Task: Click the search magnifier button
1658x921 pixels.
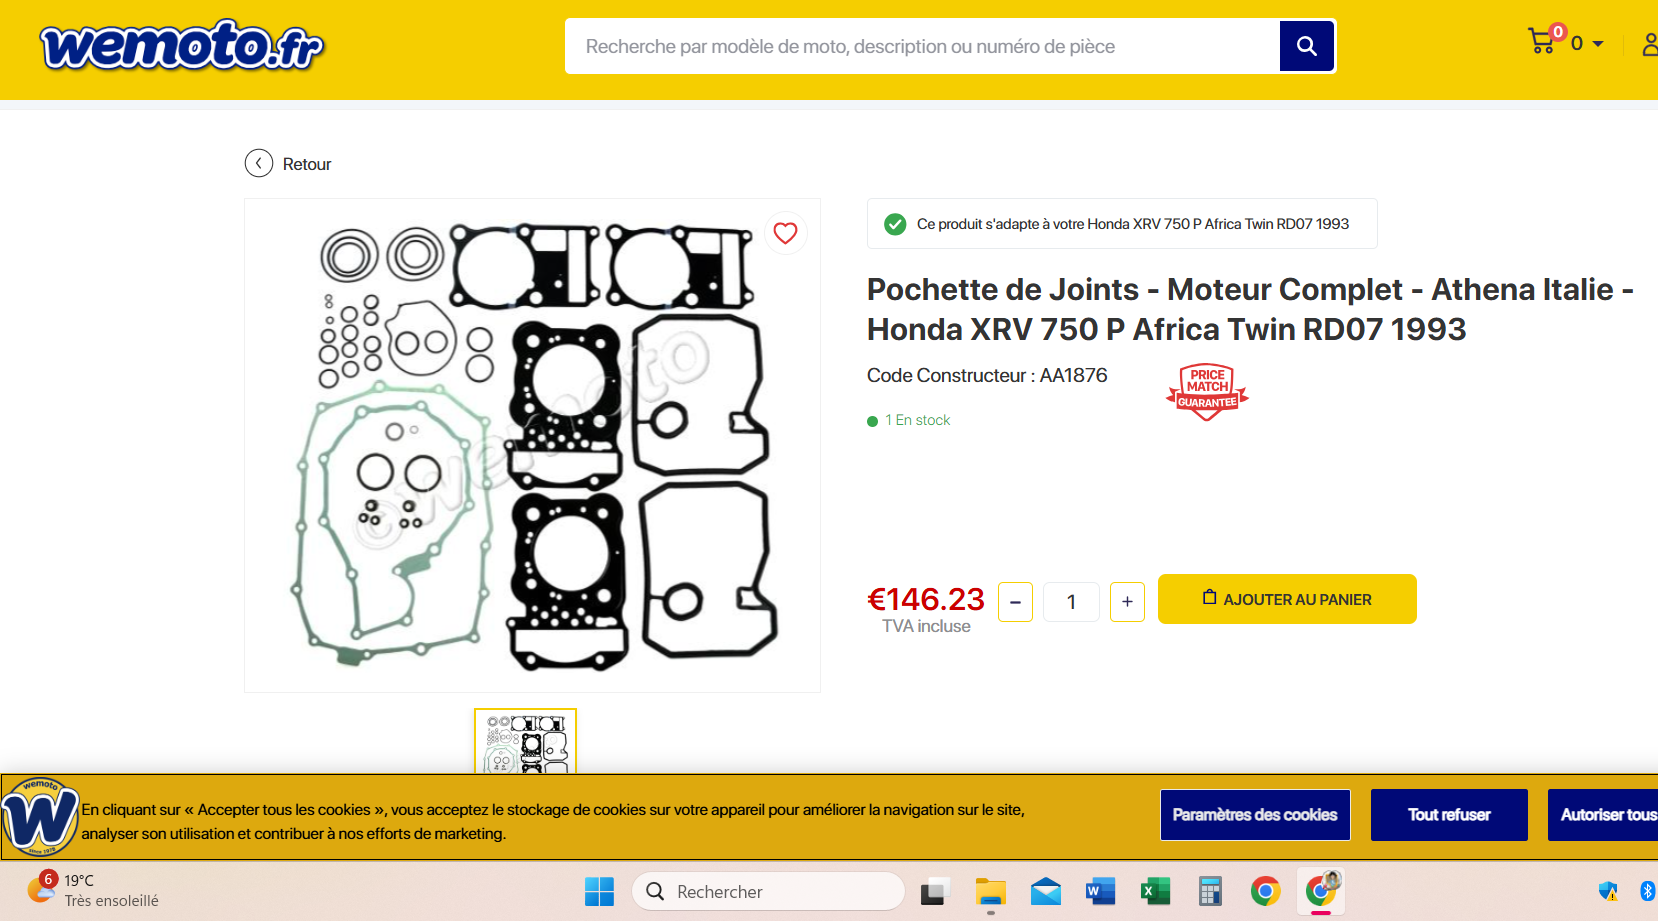Action: [1306, 46]
